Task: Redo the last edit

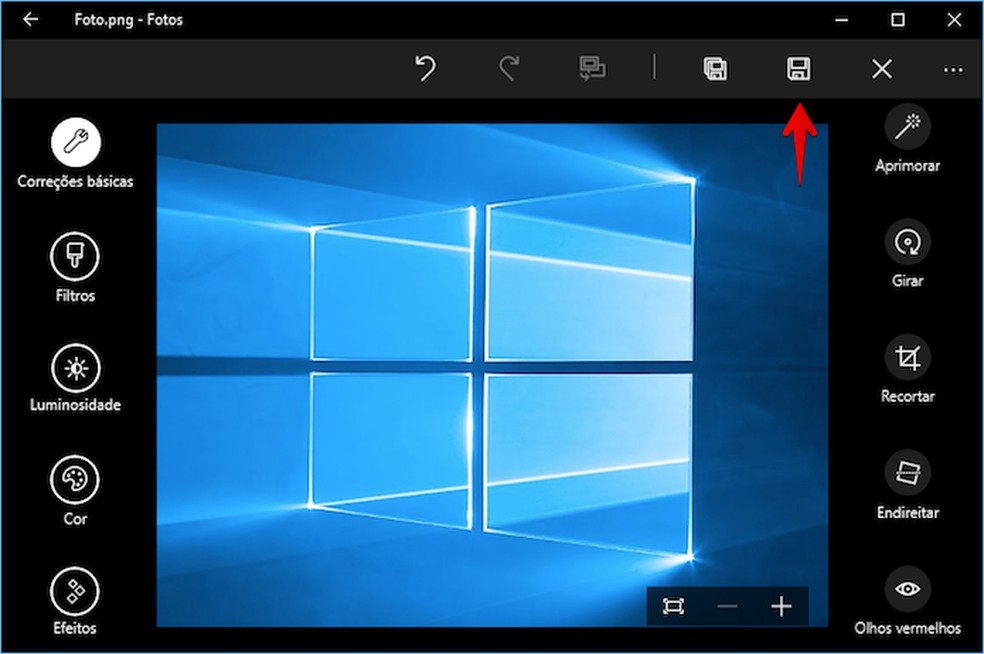Action: (509, 68)
